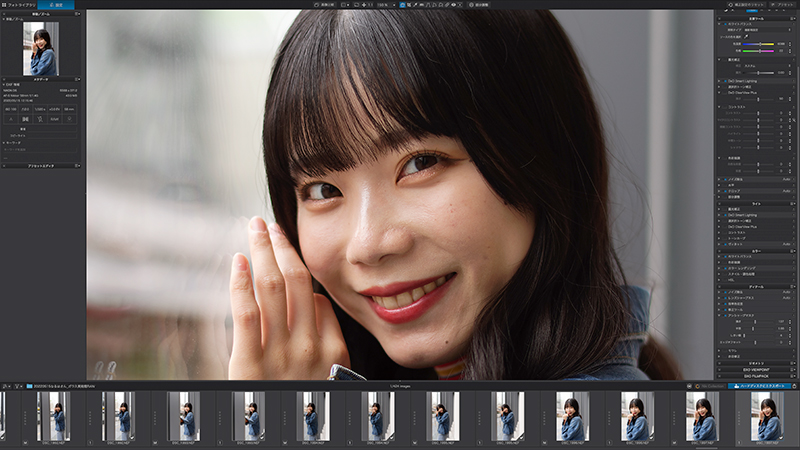This screenshot has width=800, height=450.
Task: Switch to the Photo Library tab
Action: coord(19,5)
